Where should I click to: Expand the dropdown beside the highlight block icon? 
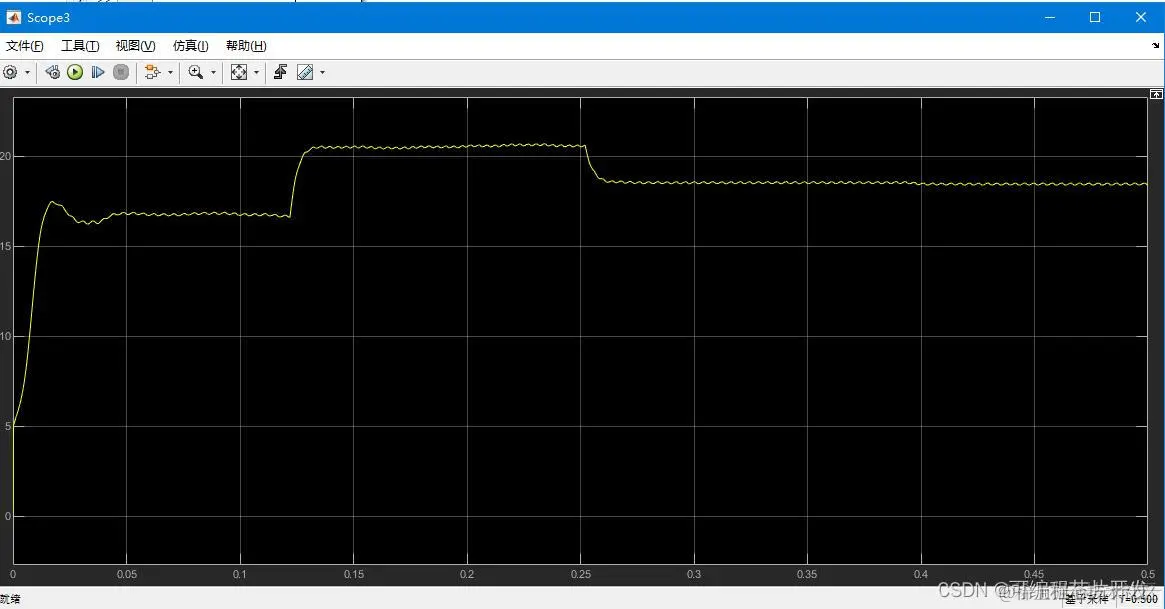click(x=170, y=72)
